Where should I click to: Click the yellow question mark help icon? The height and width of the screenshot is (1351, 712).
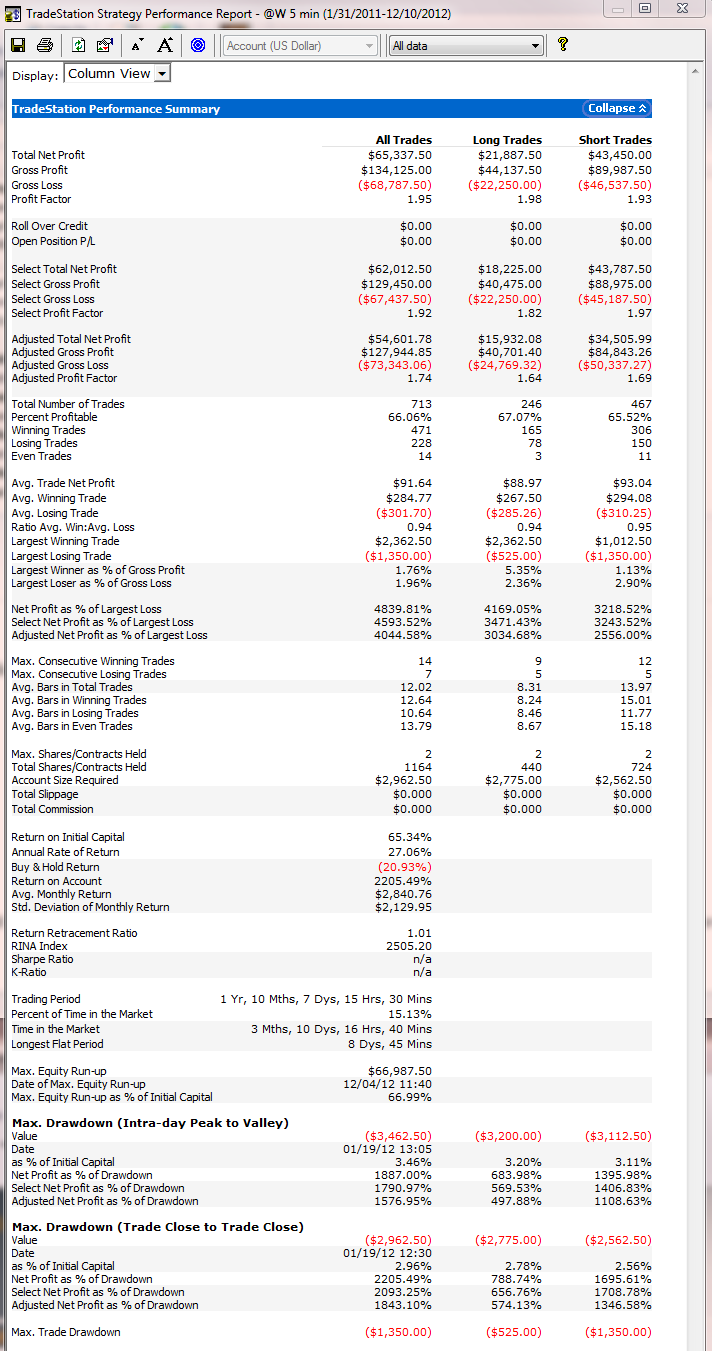pyautogui.click(x=563, y=45)
